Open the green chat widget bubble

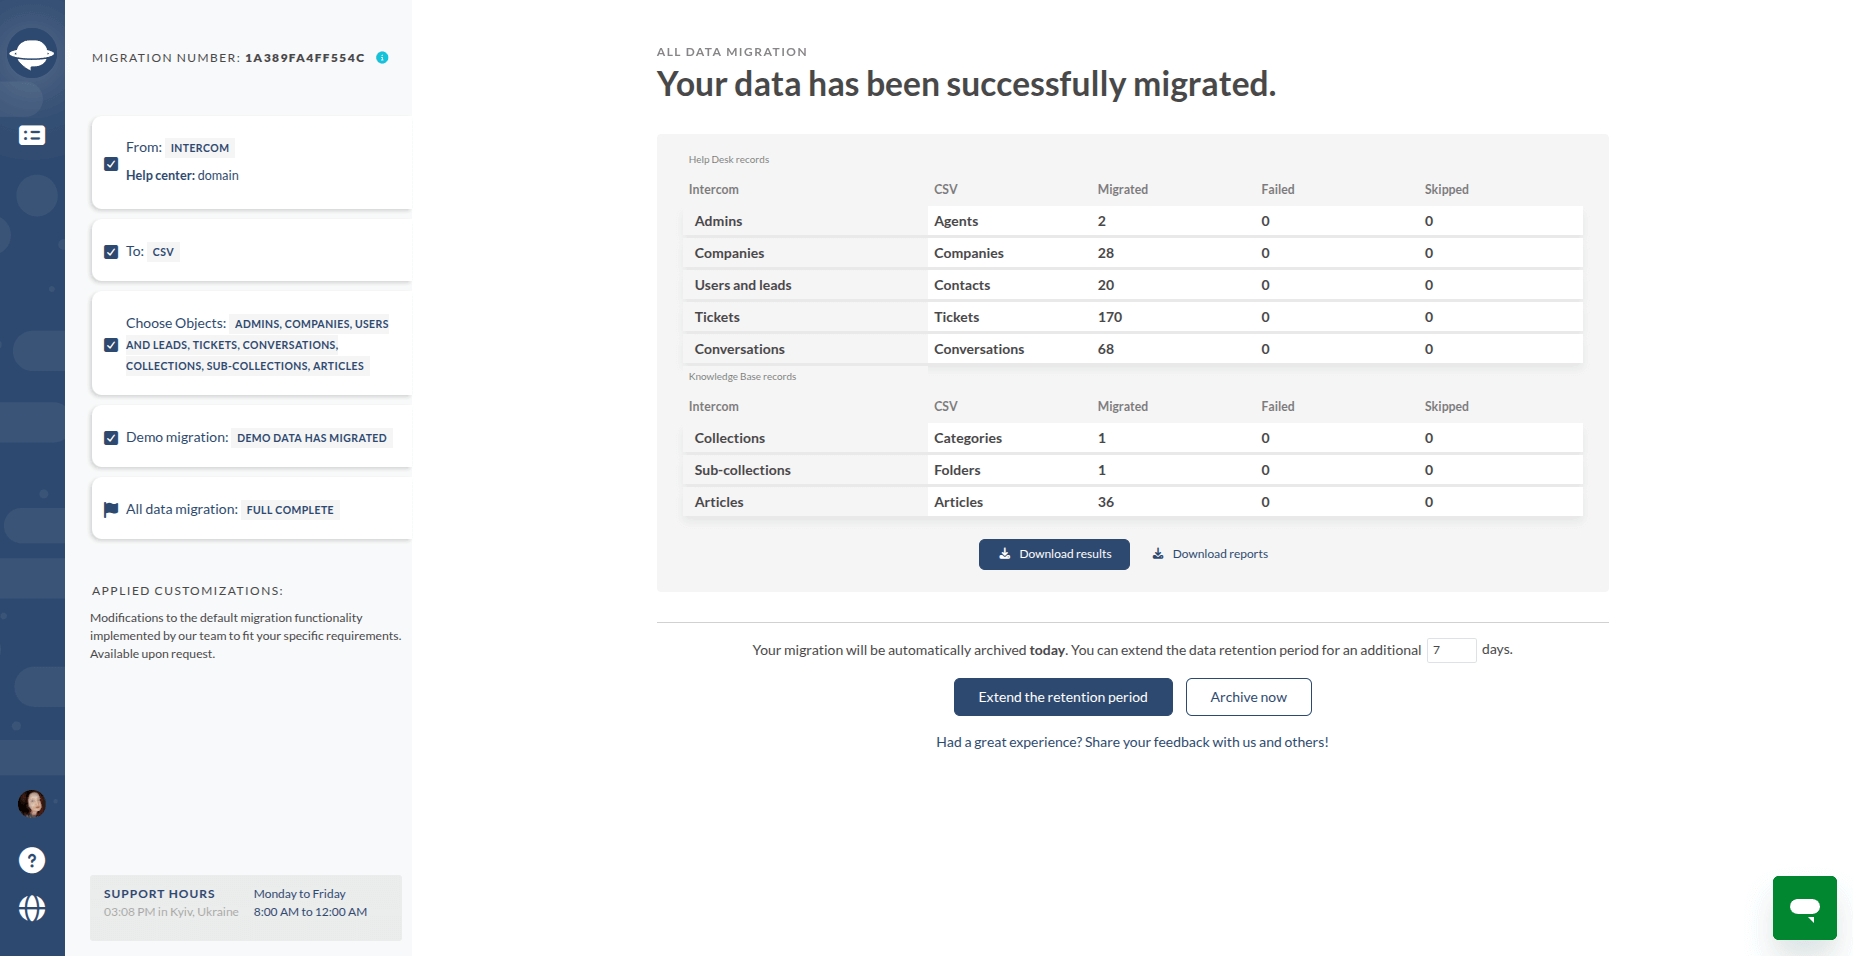click(1803, 908)
